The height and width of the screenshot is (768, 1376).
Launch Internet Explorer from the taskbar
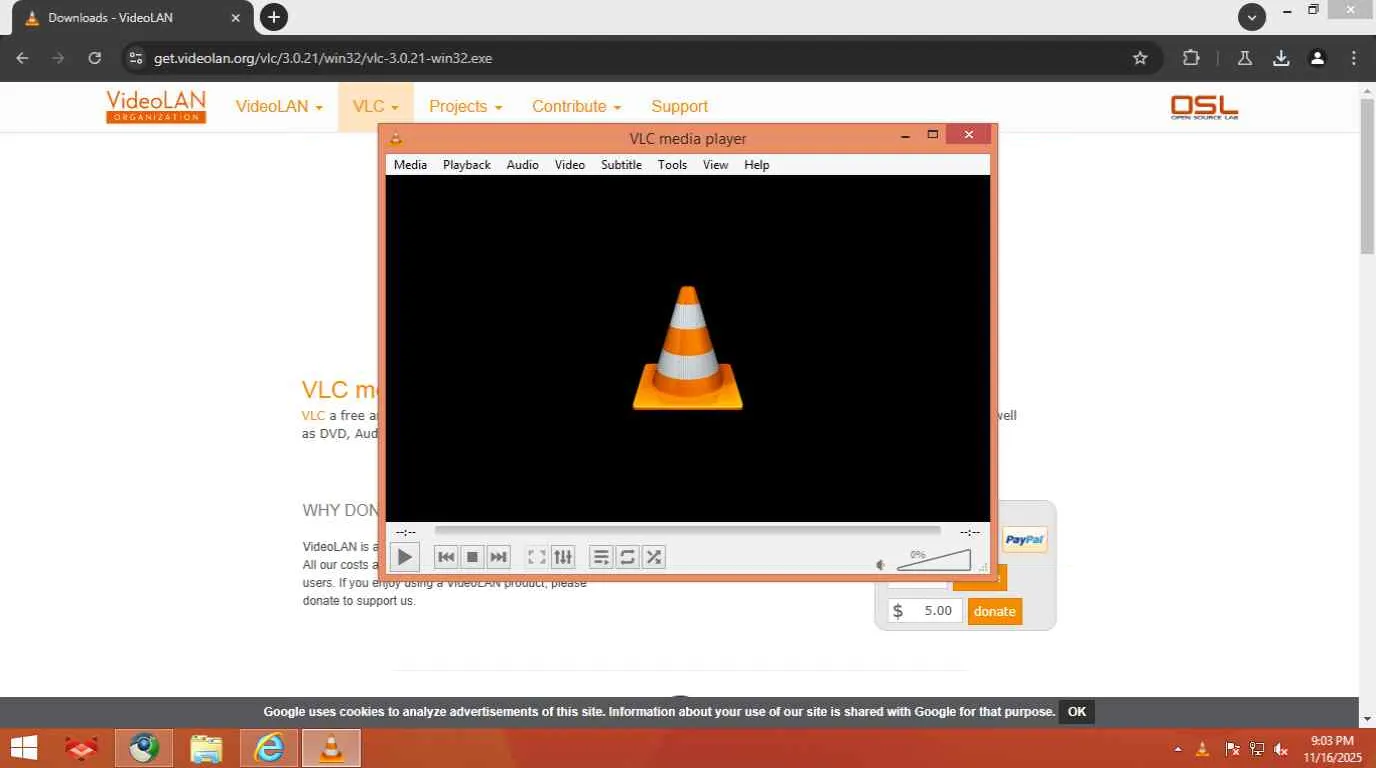pyautogui.click(x=269, y=748)
